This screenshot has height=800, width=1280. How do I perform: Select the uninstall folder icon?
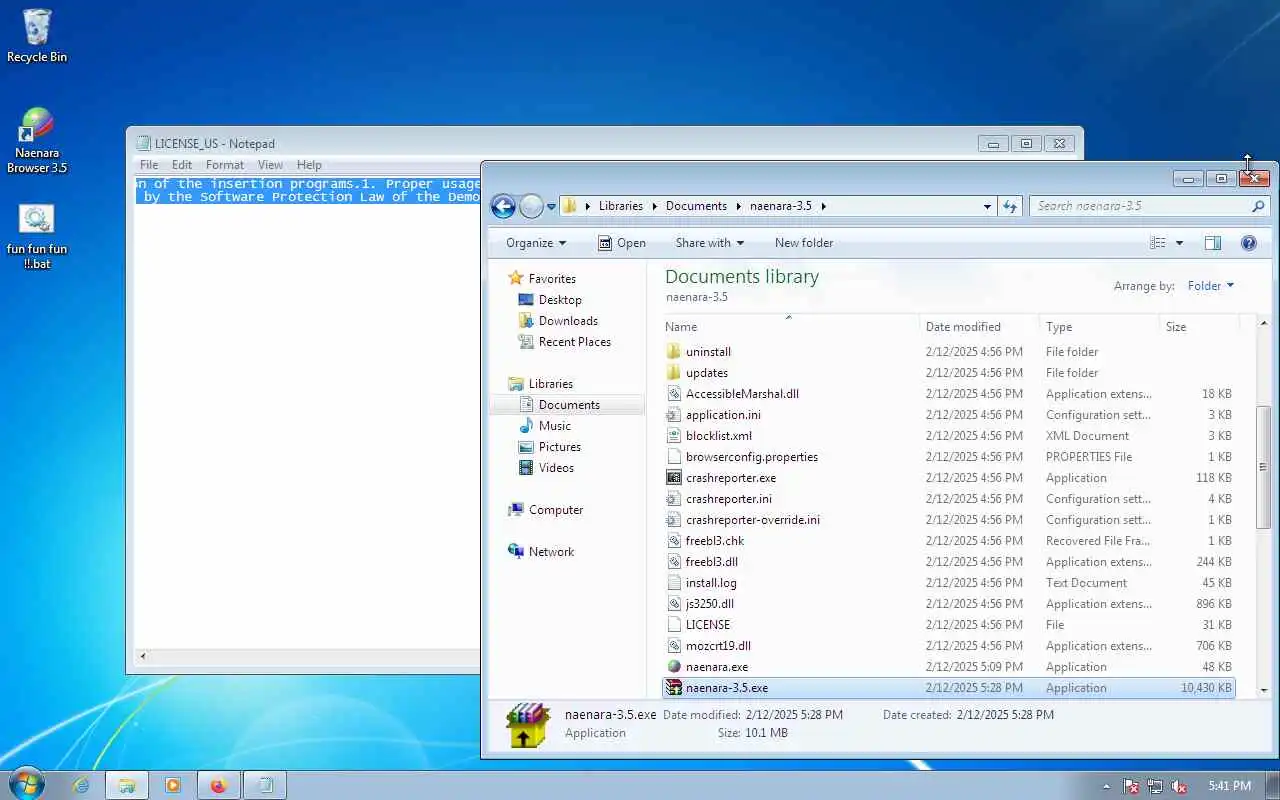point(673,352)
